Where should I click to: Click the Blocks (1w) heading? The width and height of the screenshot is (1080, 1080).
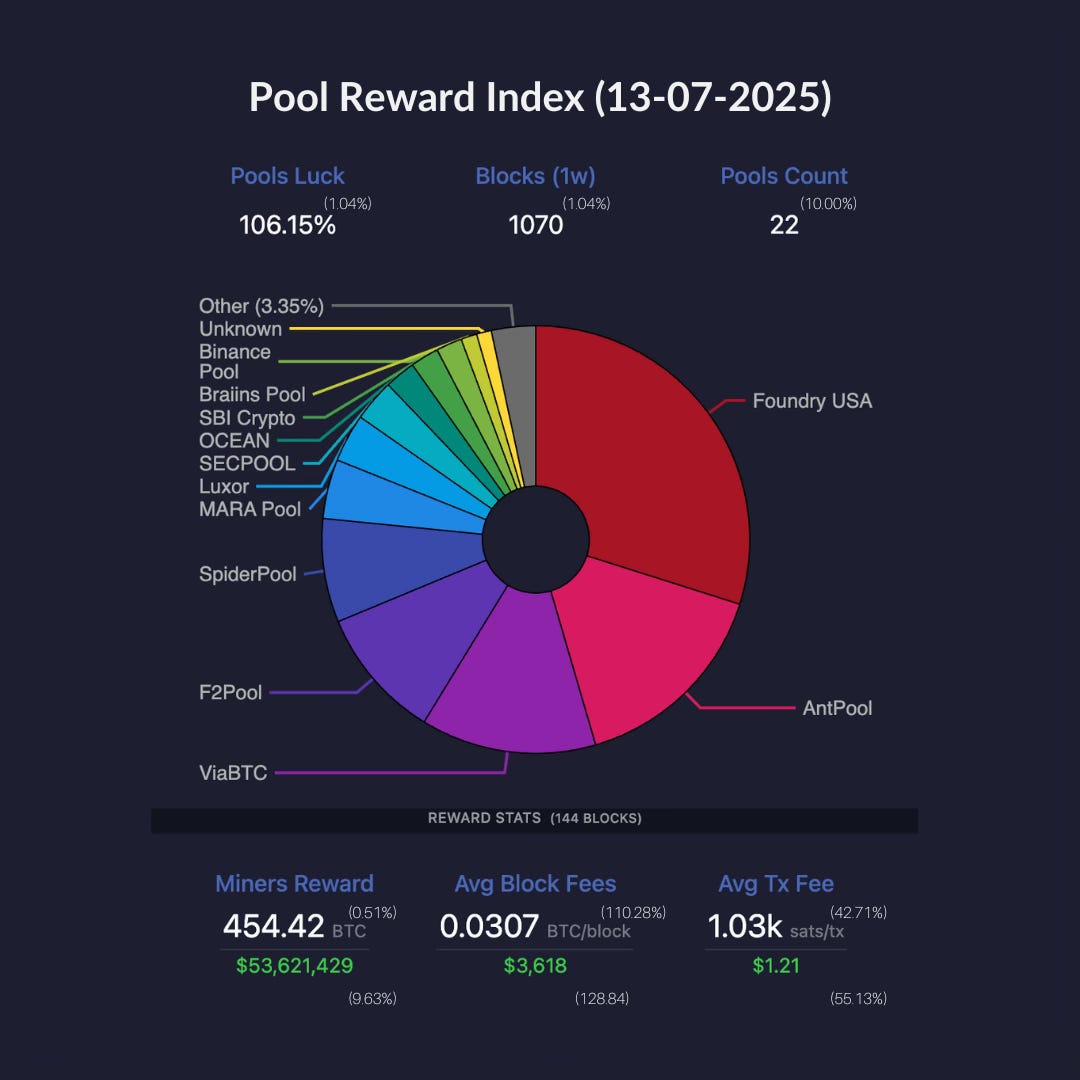click(x=535, y=176)
